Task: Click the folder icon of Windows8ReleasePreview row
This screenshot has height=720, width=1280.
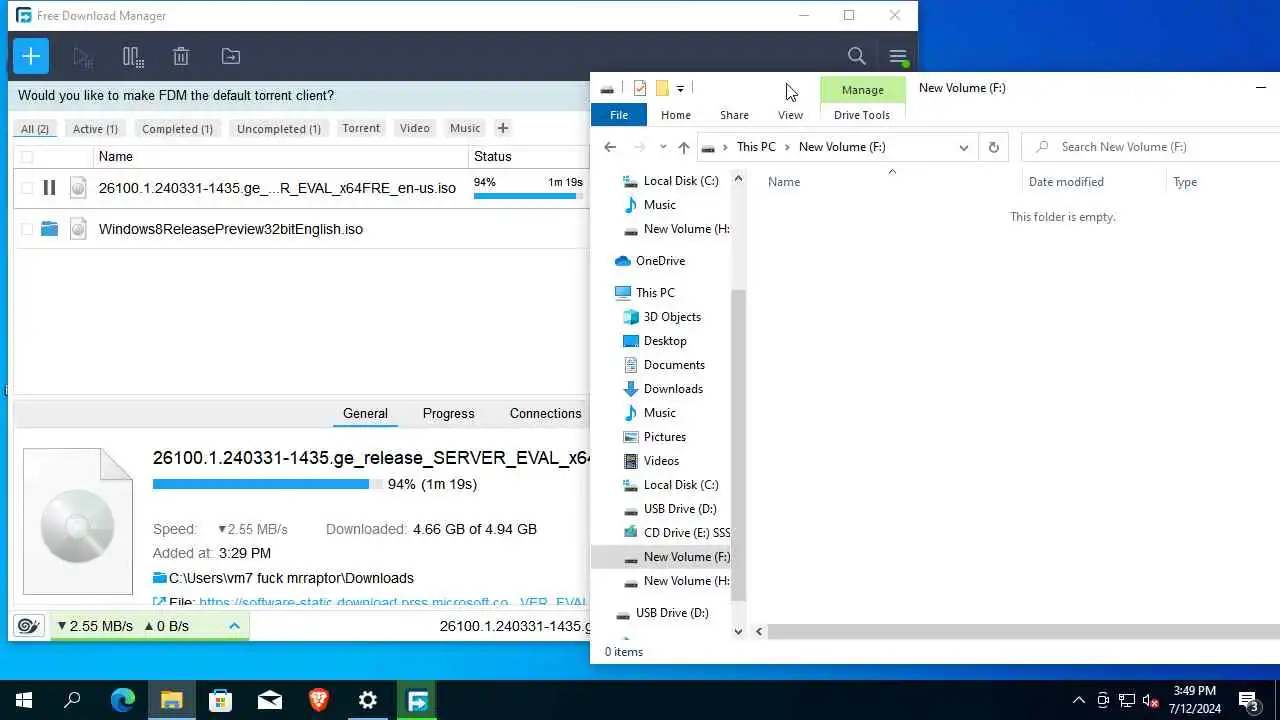Action: pyautogui.click(x=49, y=229)
